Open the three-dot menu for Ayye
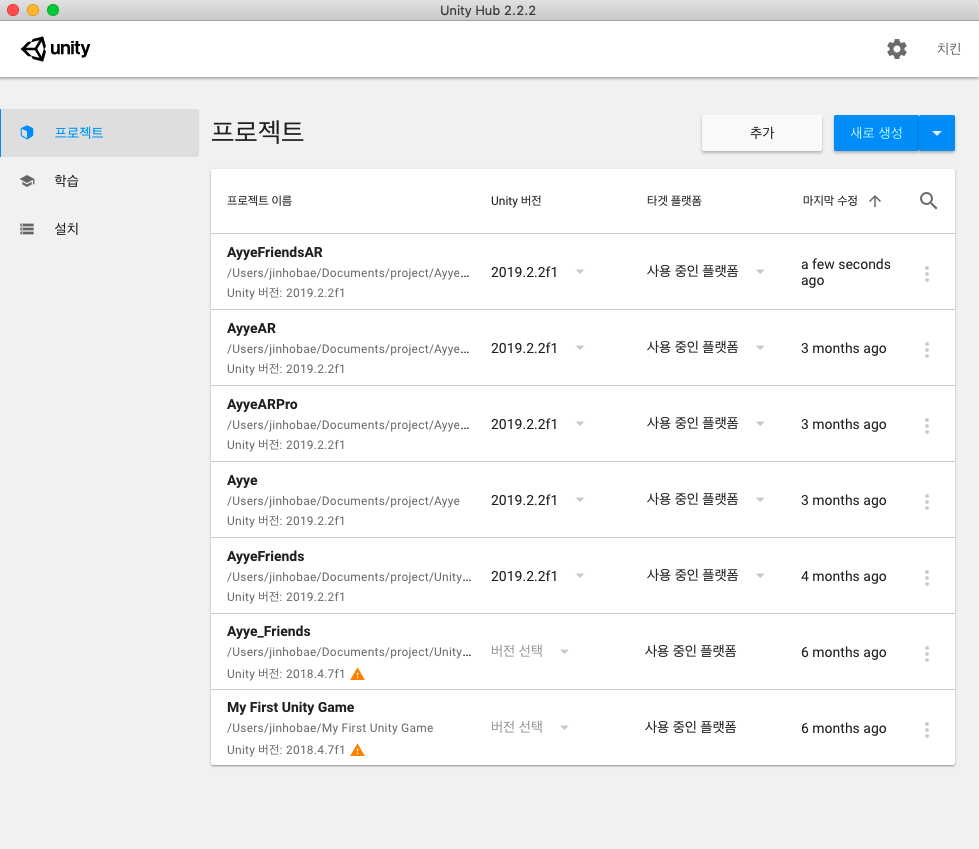 point(927,501)
